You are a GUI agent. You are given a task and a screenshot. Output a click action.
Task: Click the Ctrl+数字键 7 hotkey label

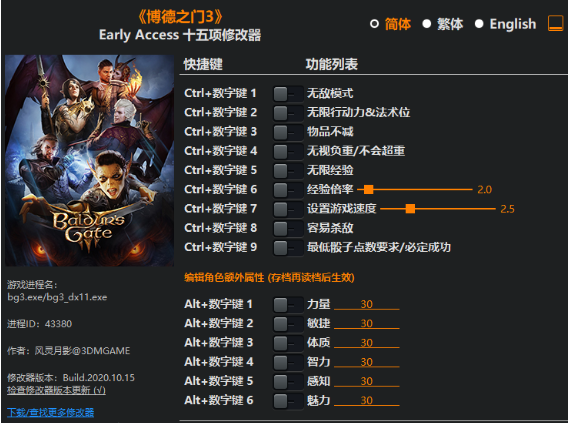coord(220,209)
